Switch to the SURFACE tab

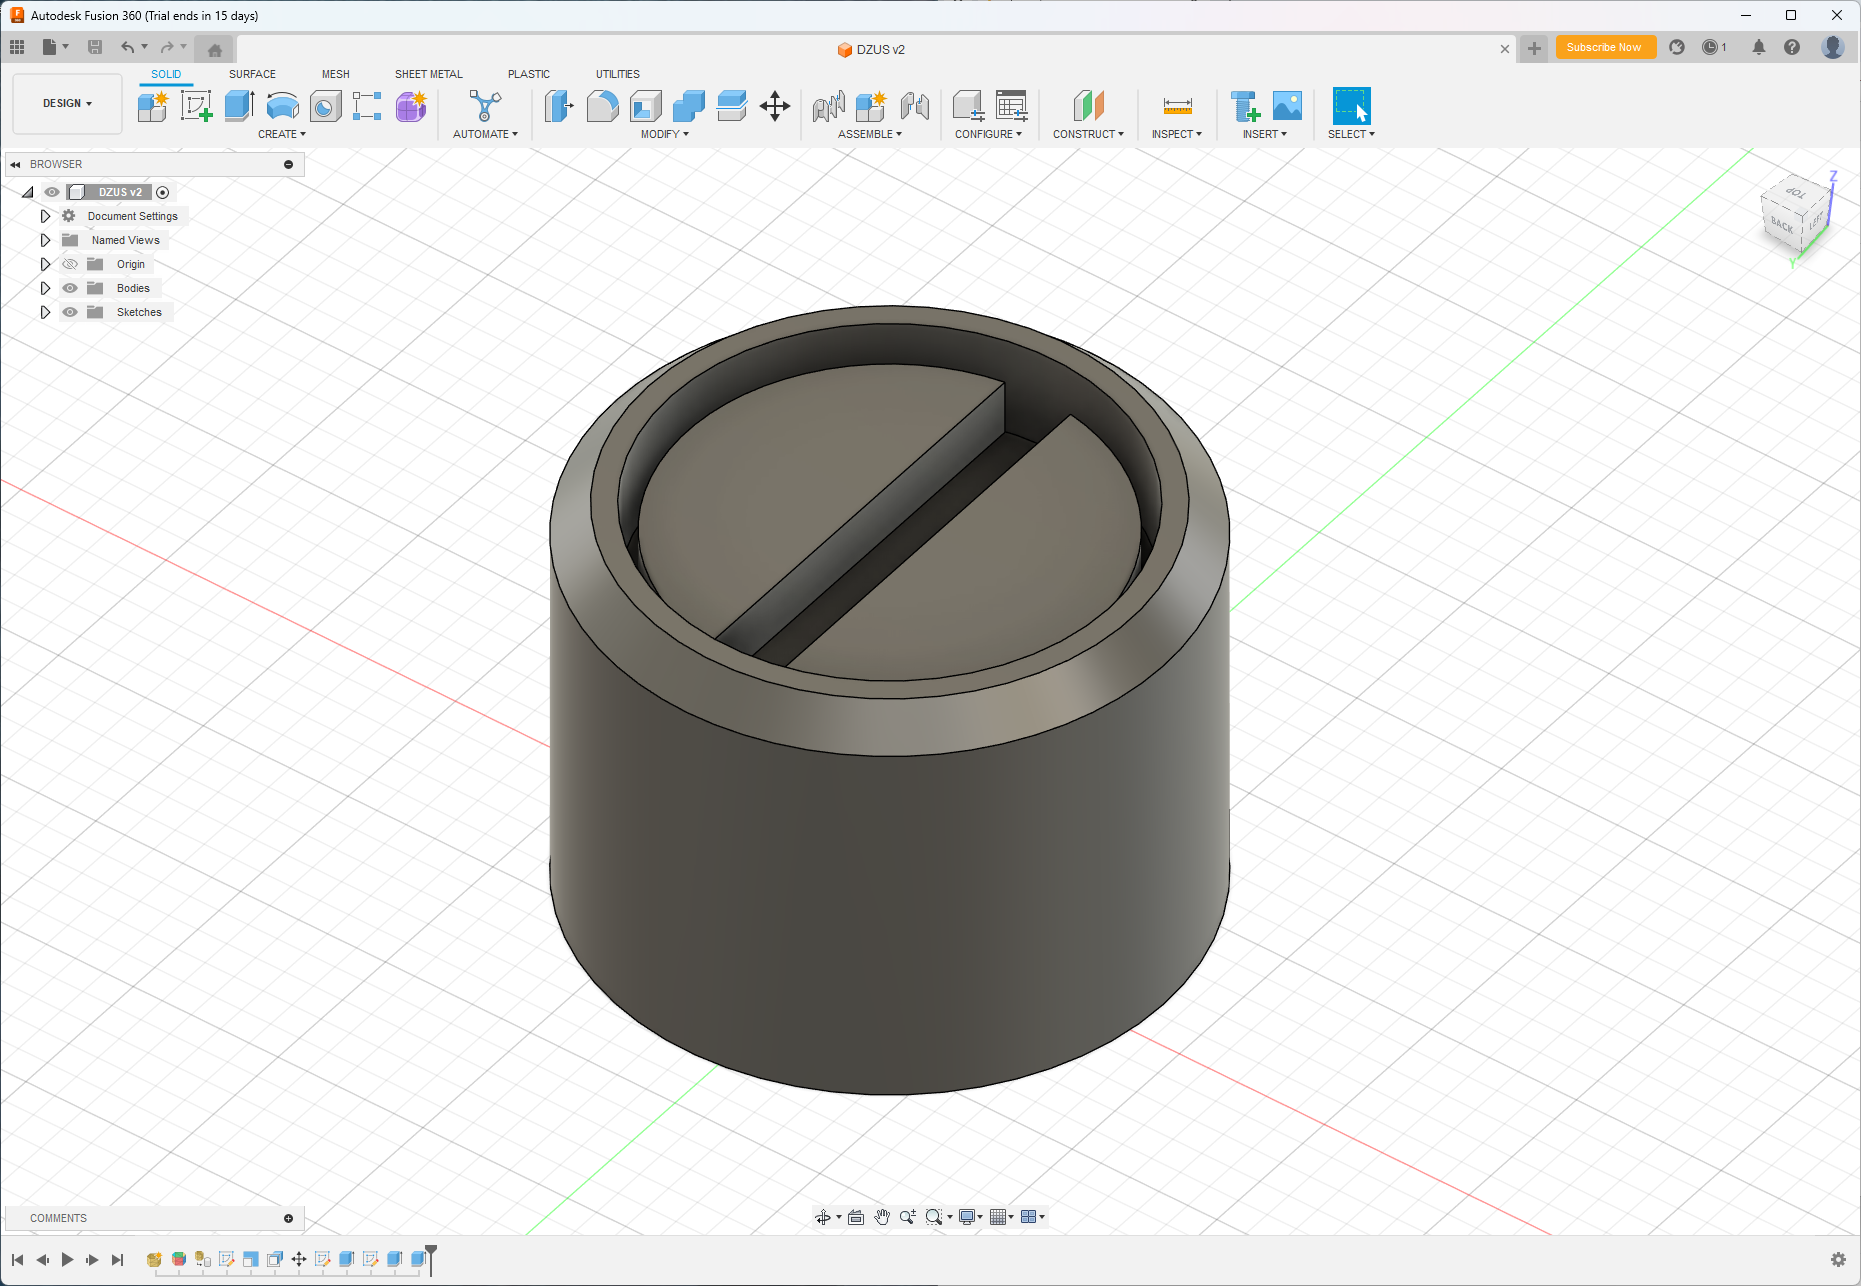[x=252, y=74]
